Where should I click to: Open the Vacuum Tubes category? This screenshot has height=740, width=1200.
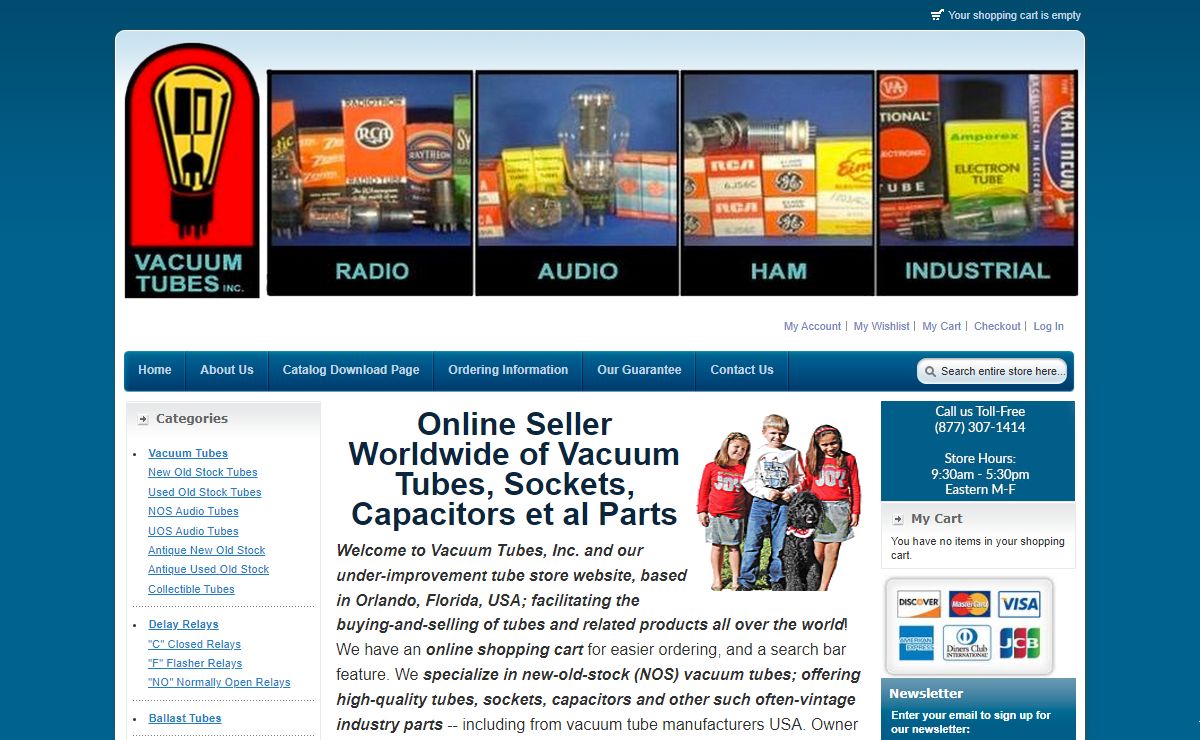tap(188, 453)
